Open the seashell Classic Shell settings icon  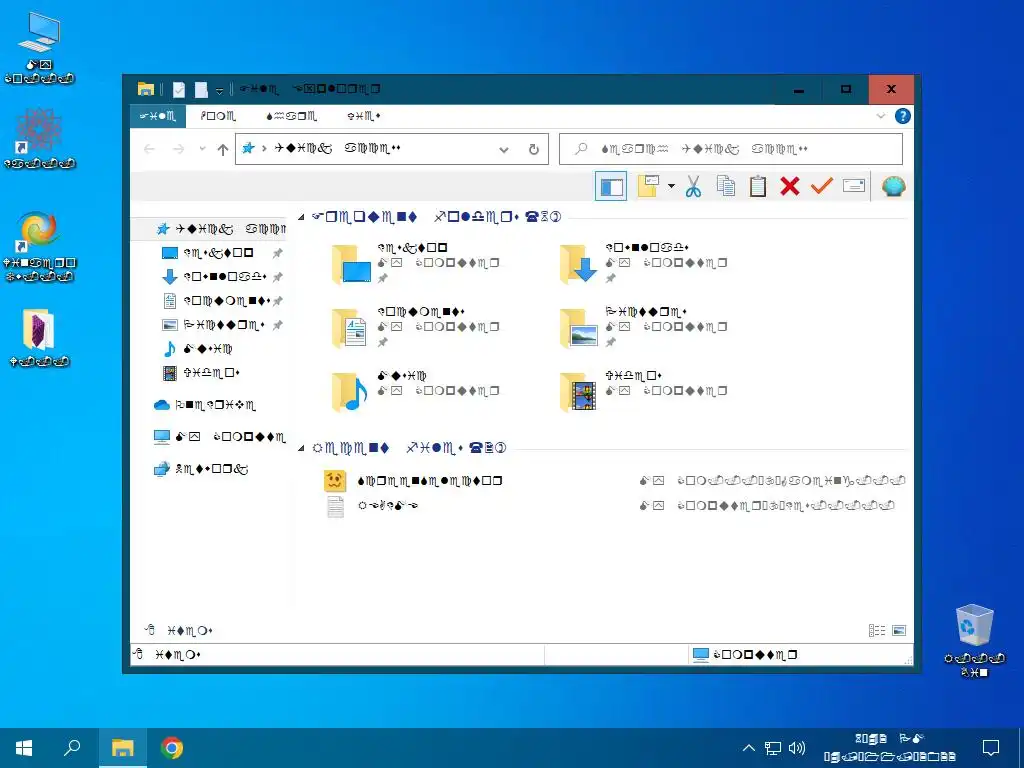pos(893,187)
